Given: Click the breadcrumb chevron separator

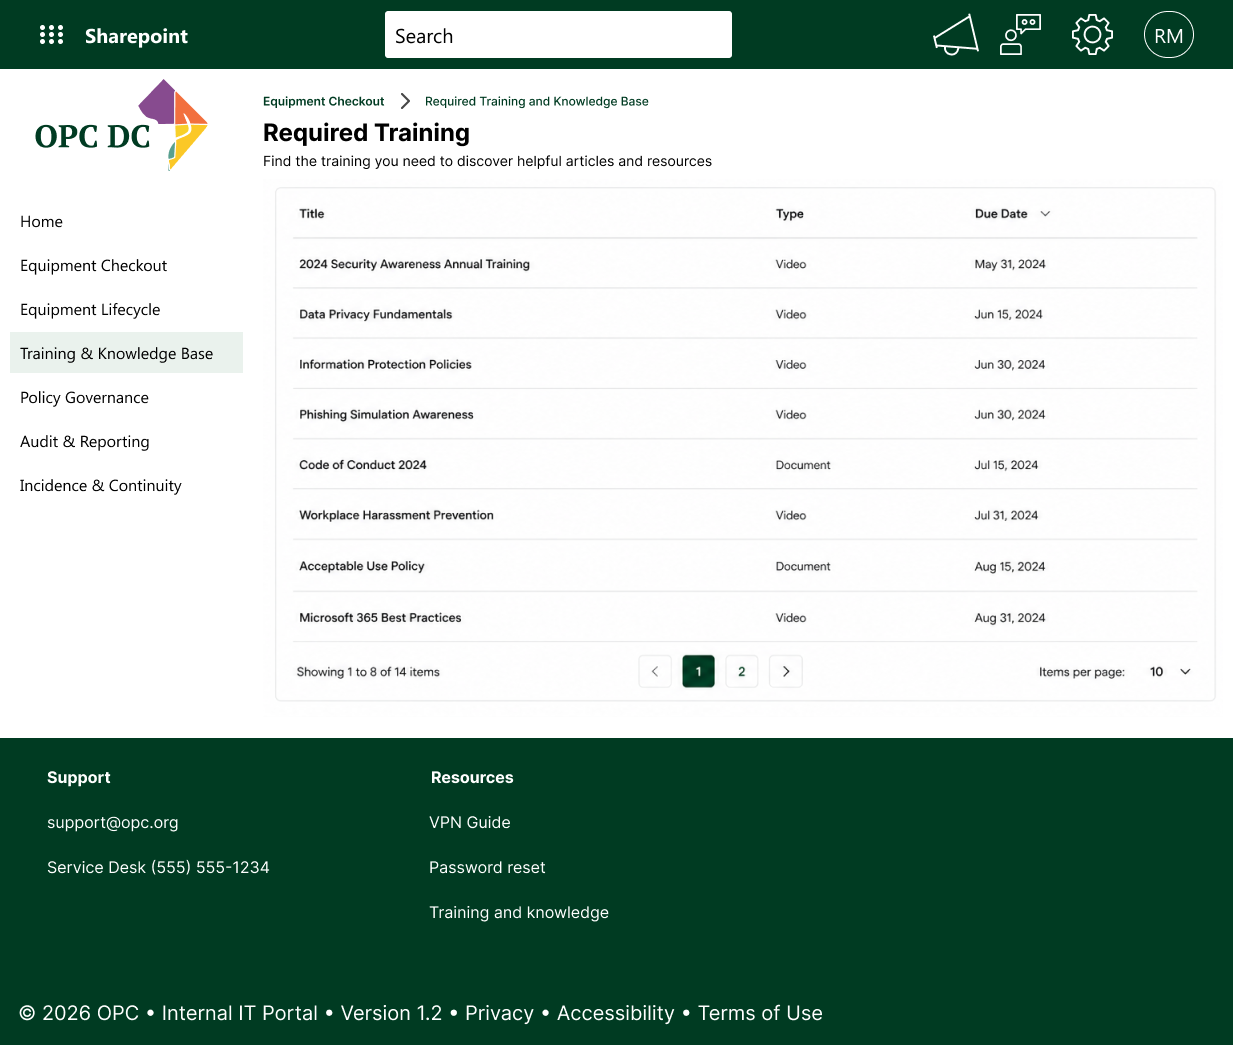Looking at the screenshot, I should [x=405, y=101].
